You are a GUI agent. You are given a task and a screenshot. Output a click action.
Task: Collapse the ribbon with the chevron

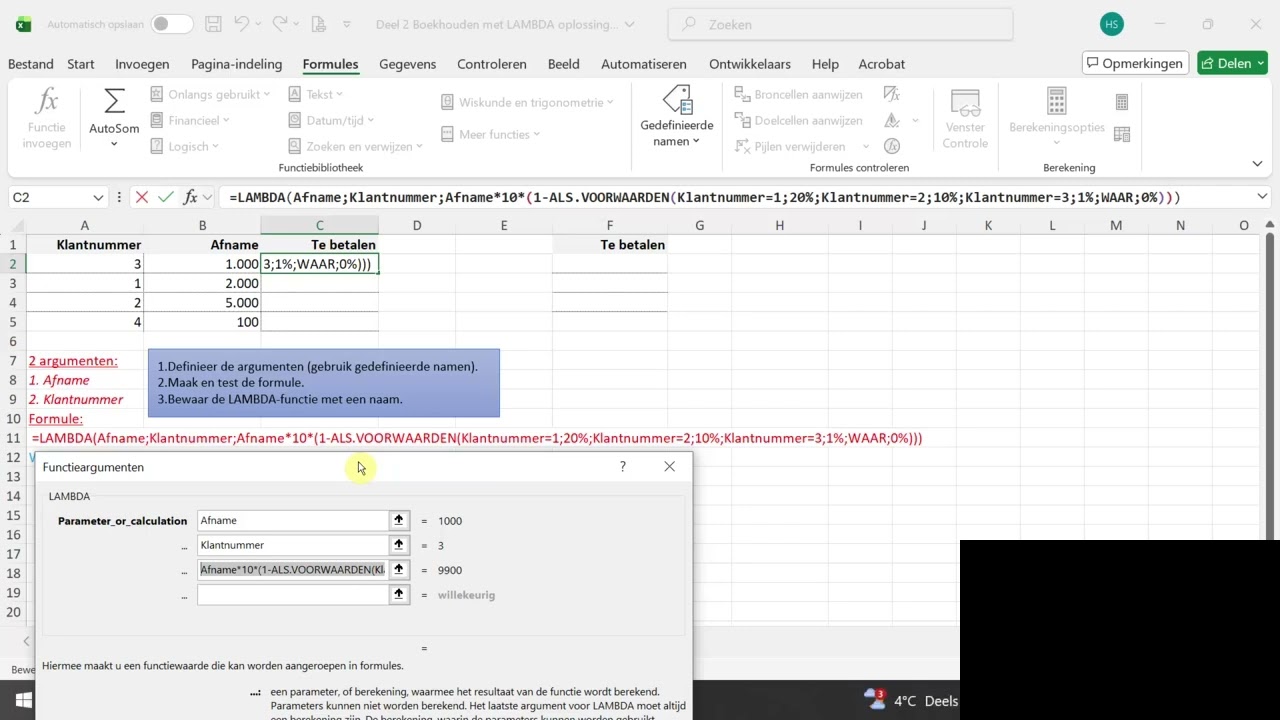pos(1258,164)
